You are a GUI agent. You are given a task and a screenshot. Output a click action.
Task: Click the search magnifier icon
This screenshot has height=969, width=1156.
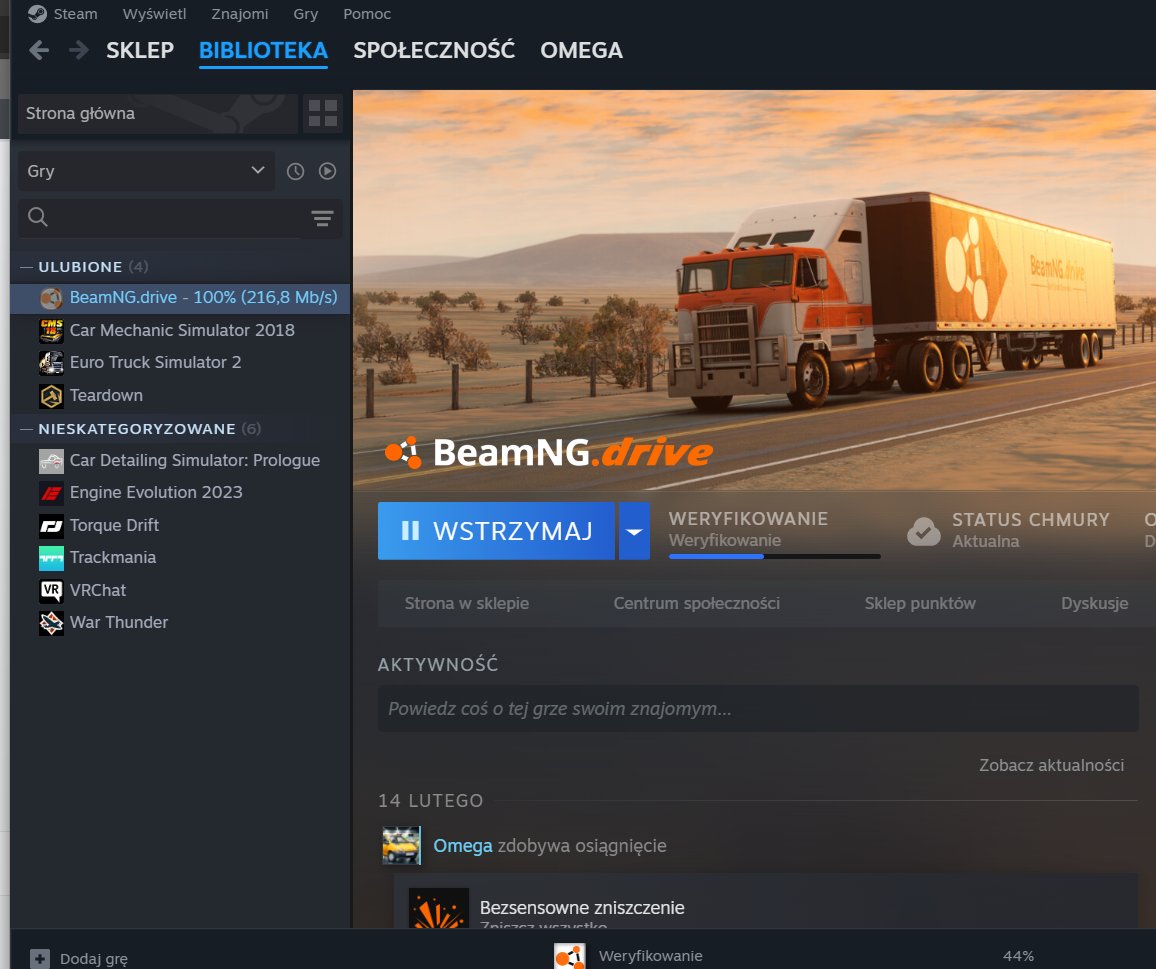pyautogui.click(x=38, y=217)
